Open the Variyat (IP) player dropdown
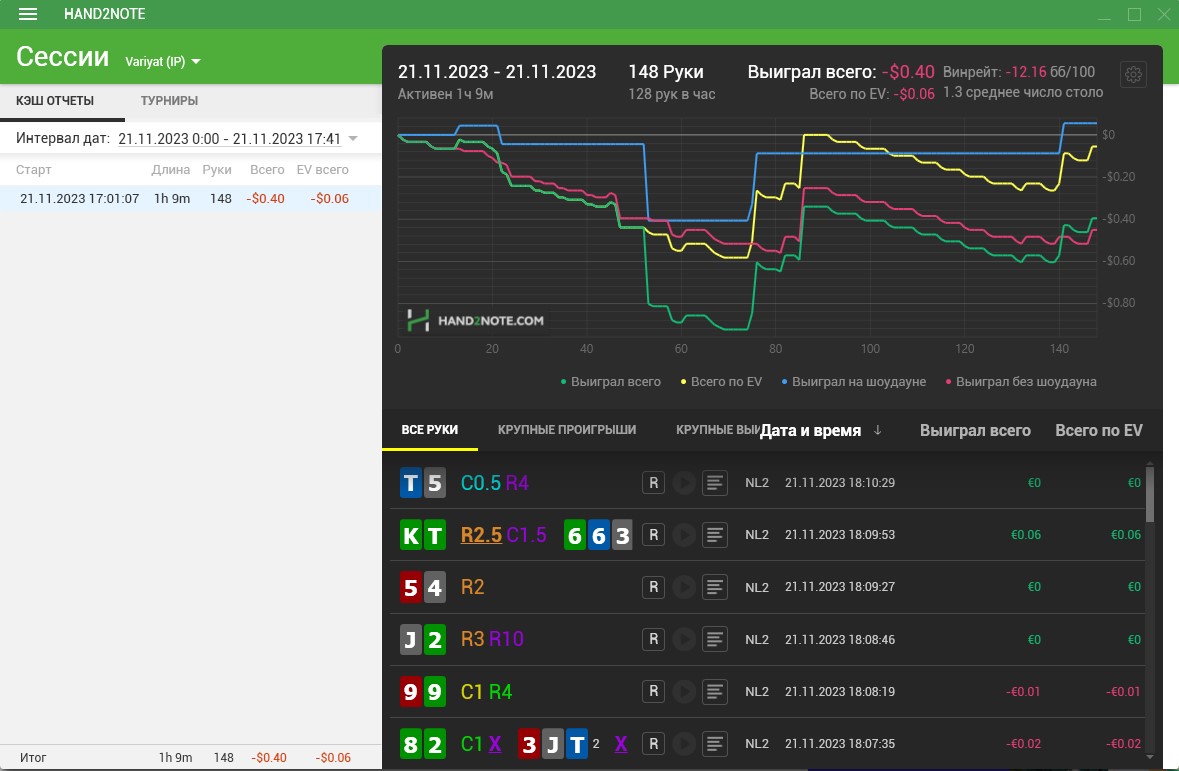Image resolution: width=1179 pixels, height=771 pixels. [x=162, y=62]
